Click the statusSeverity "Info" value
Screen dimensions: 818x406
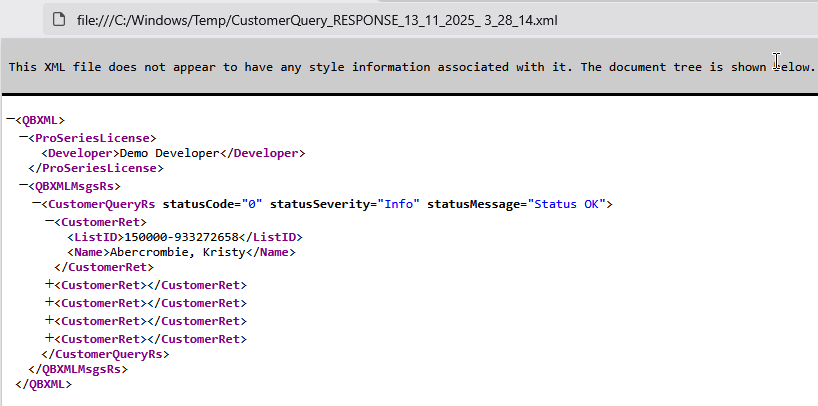(x=400, y=204)
